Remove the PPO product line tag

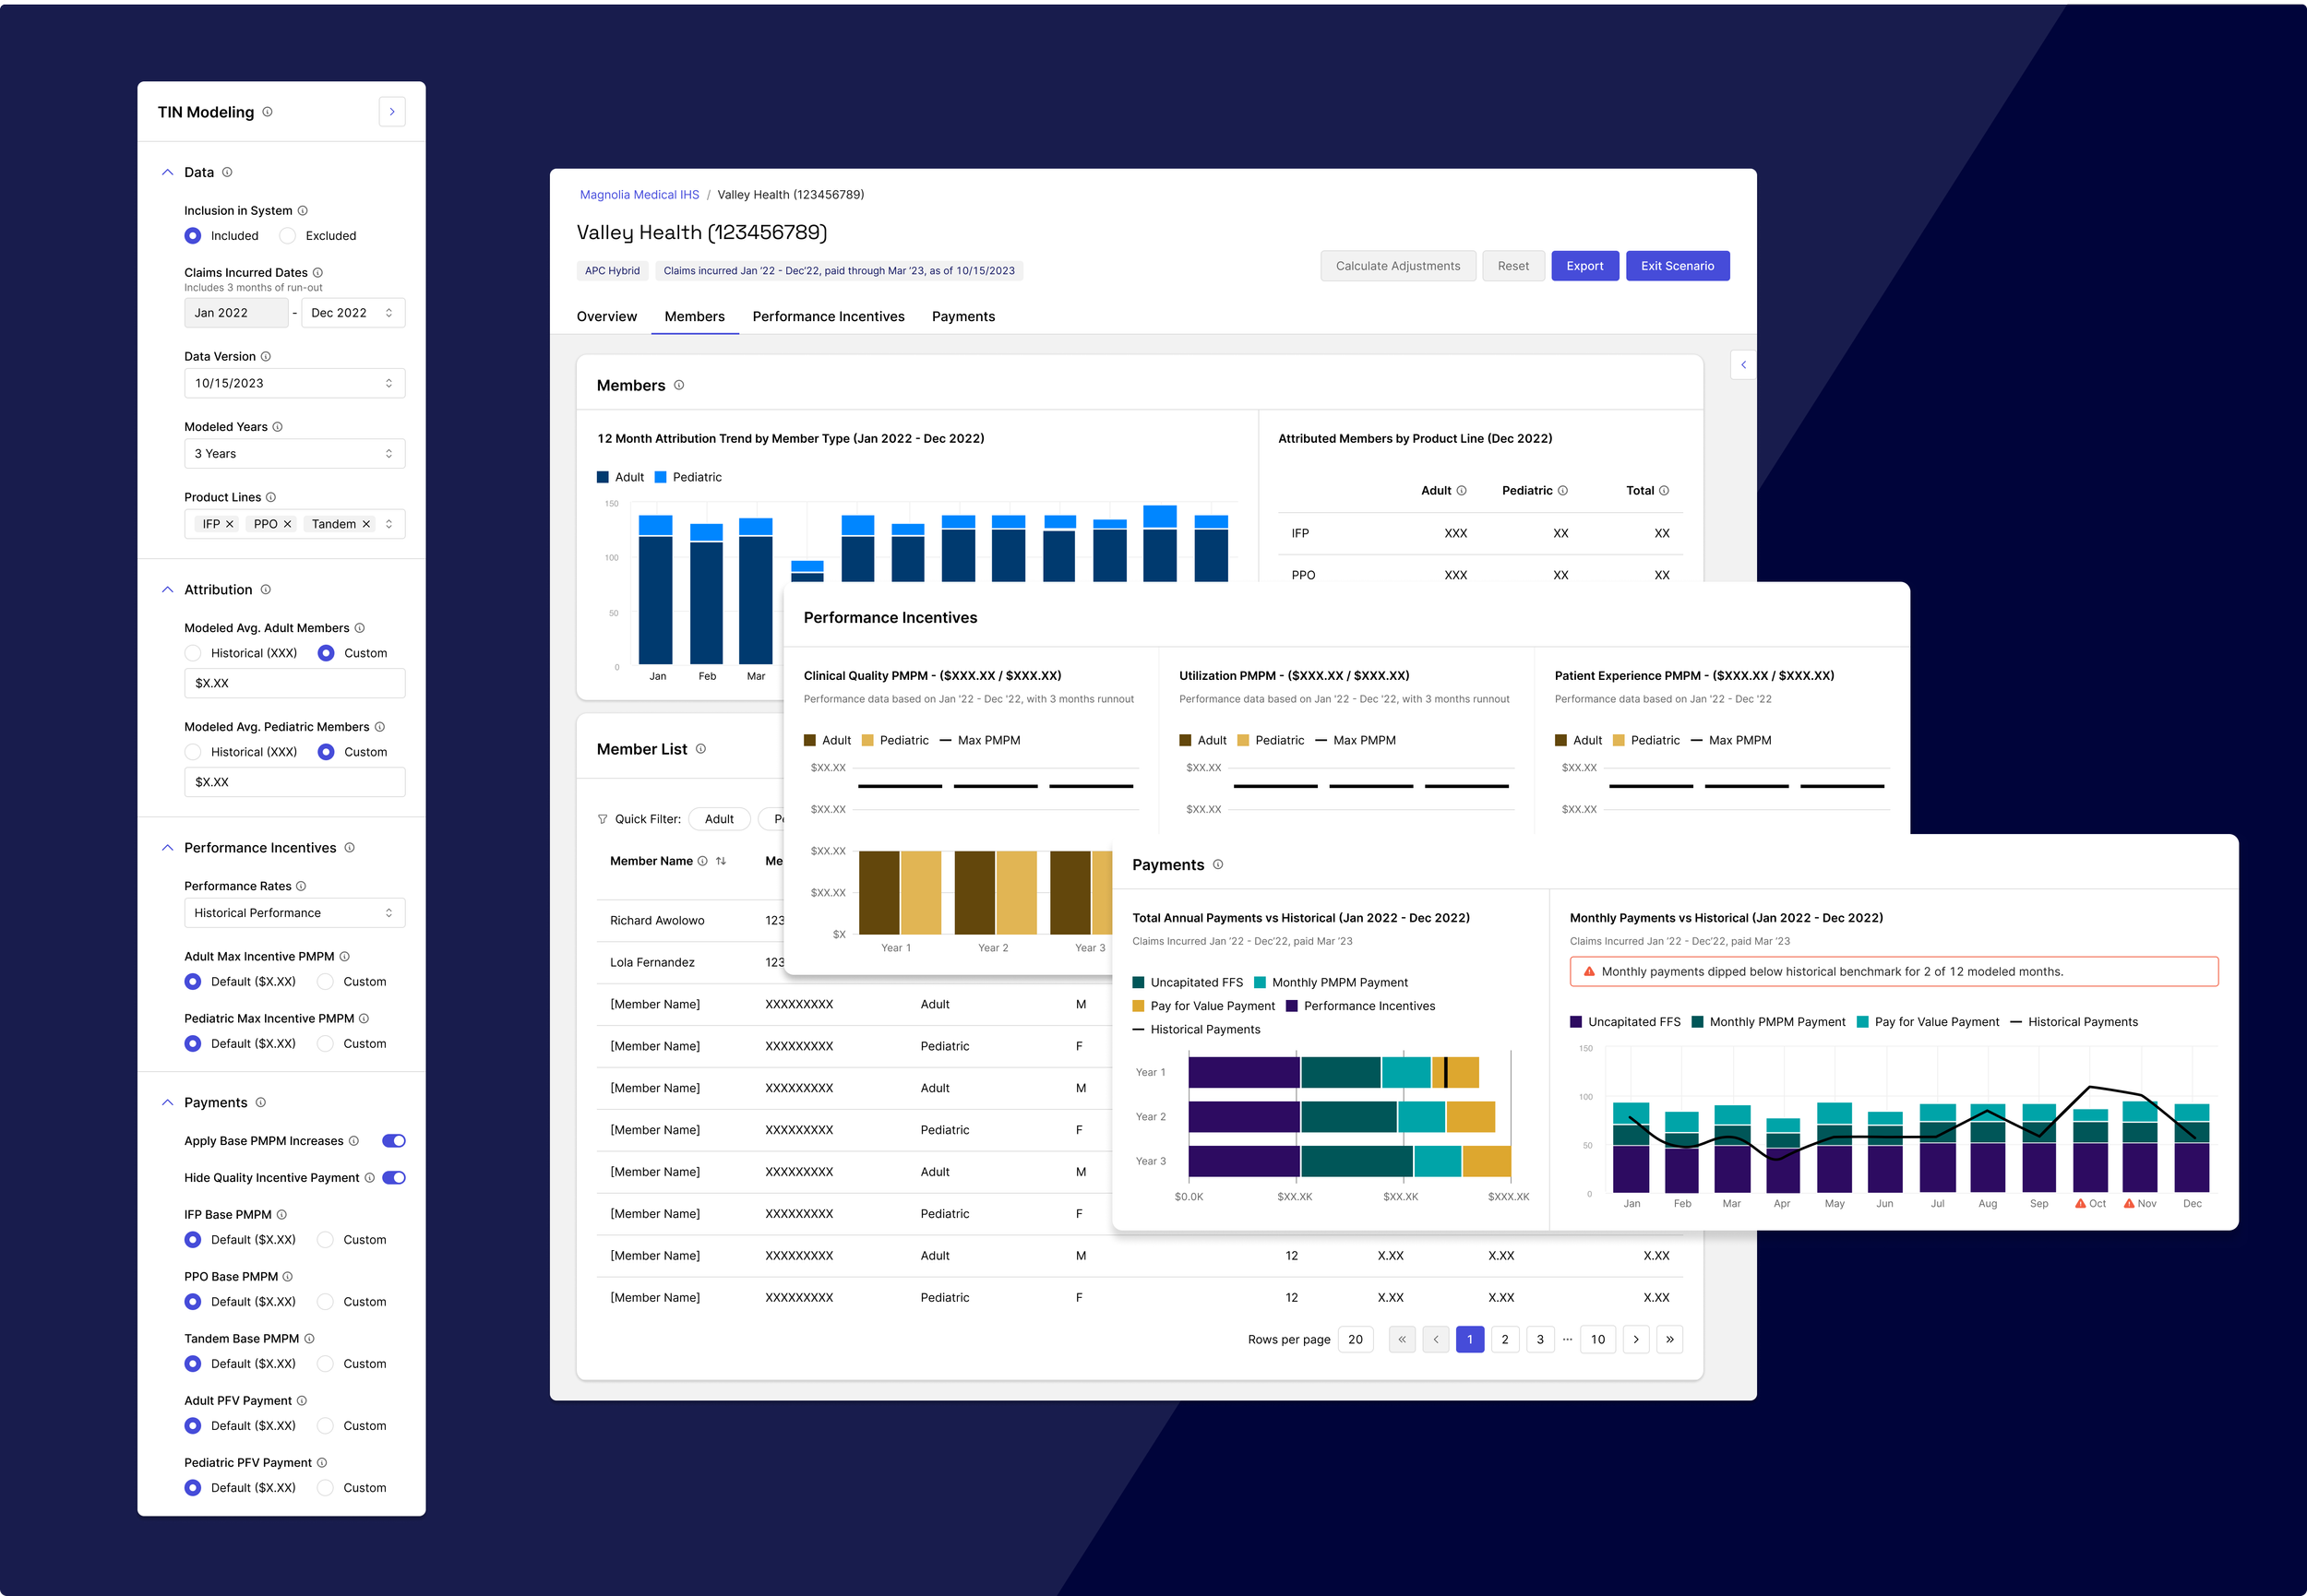pyautogui.click(x=287, y=524)
